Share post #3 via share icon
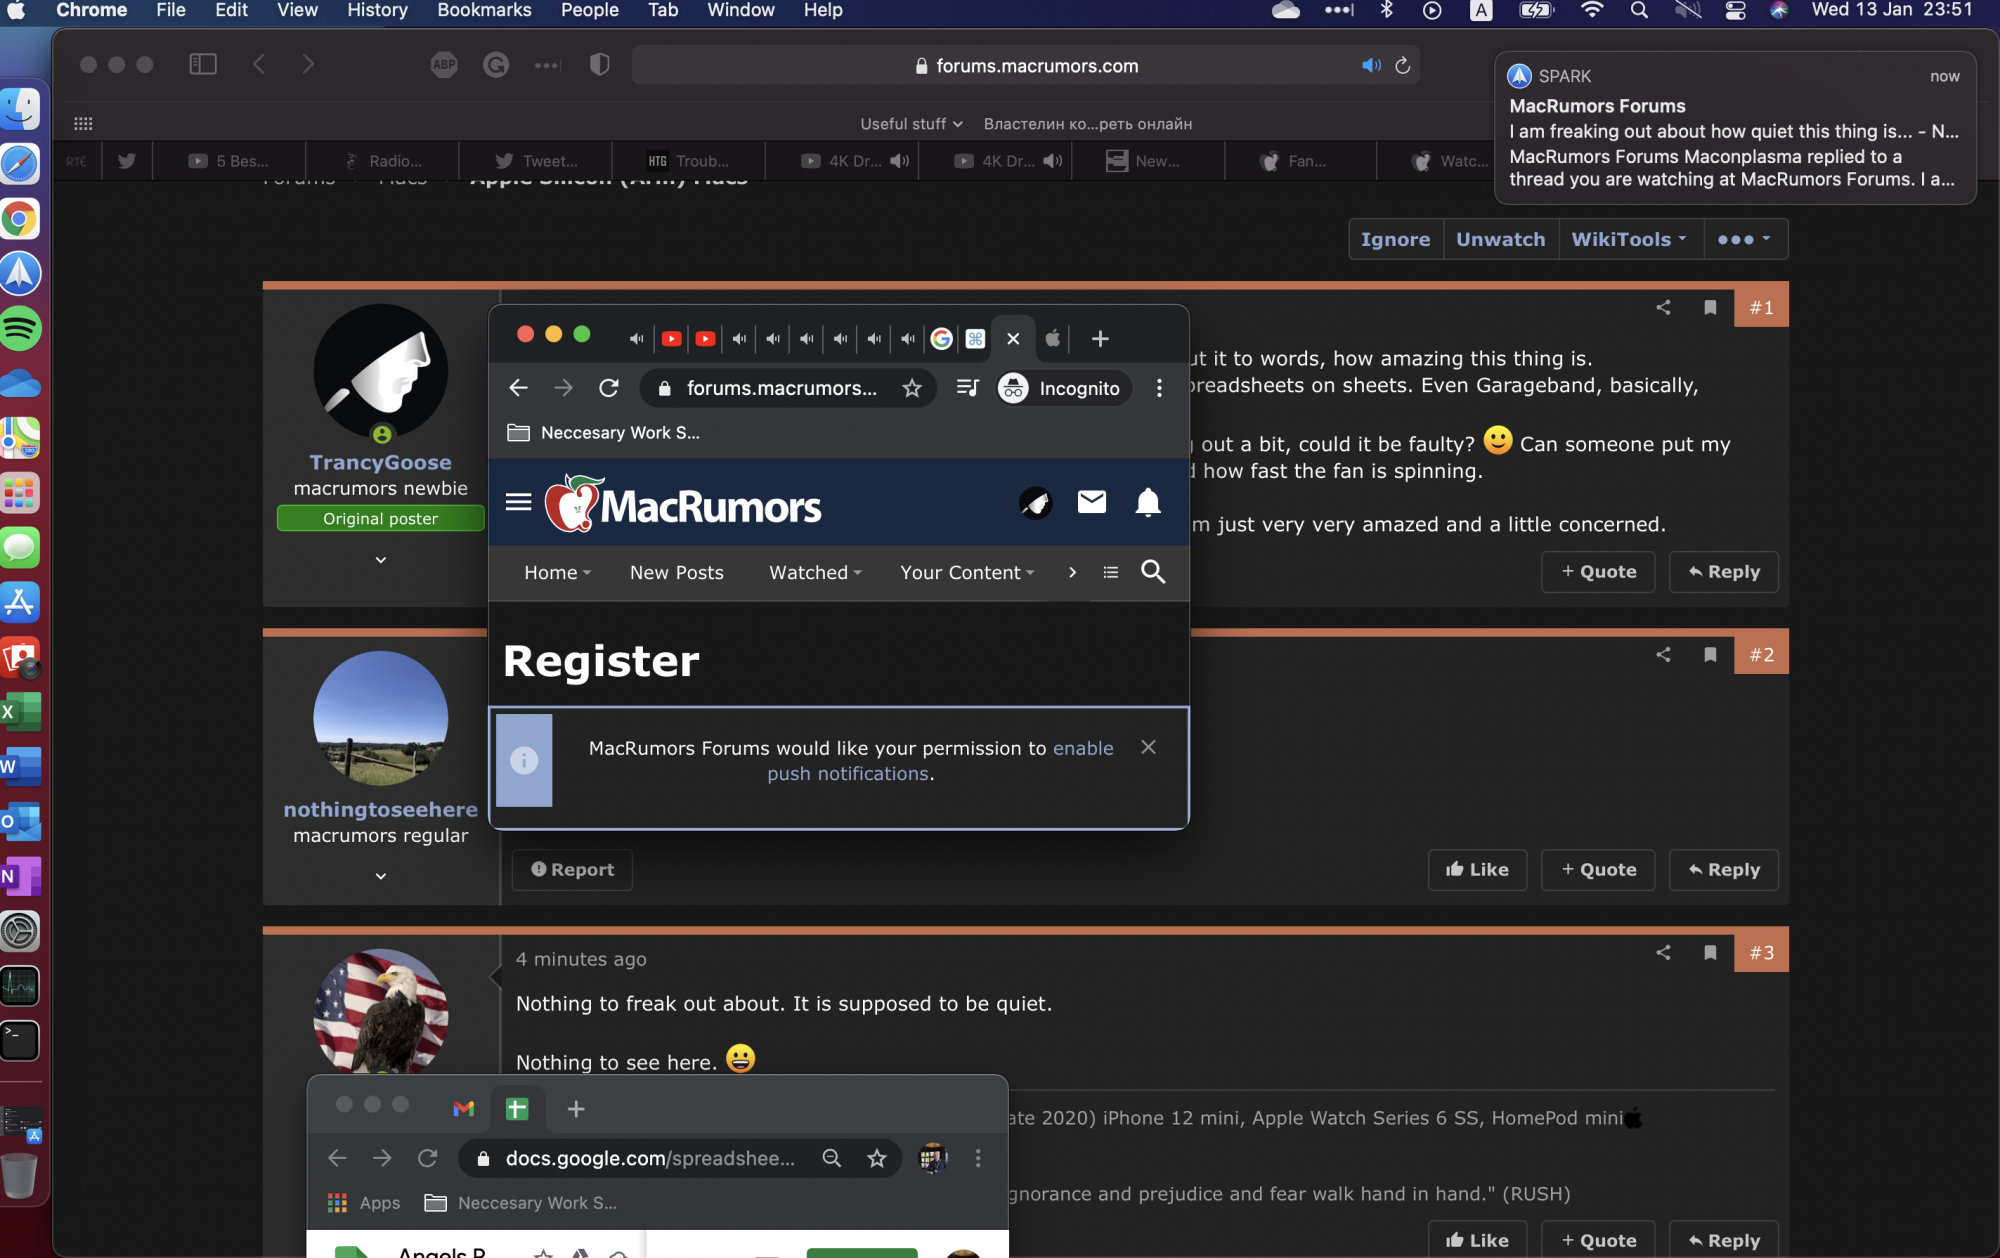The image size is (2000, 1258). [x=1664, y=952]
